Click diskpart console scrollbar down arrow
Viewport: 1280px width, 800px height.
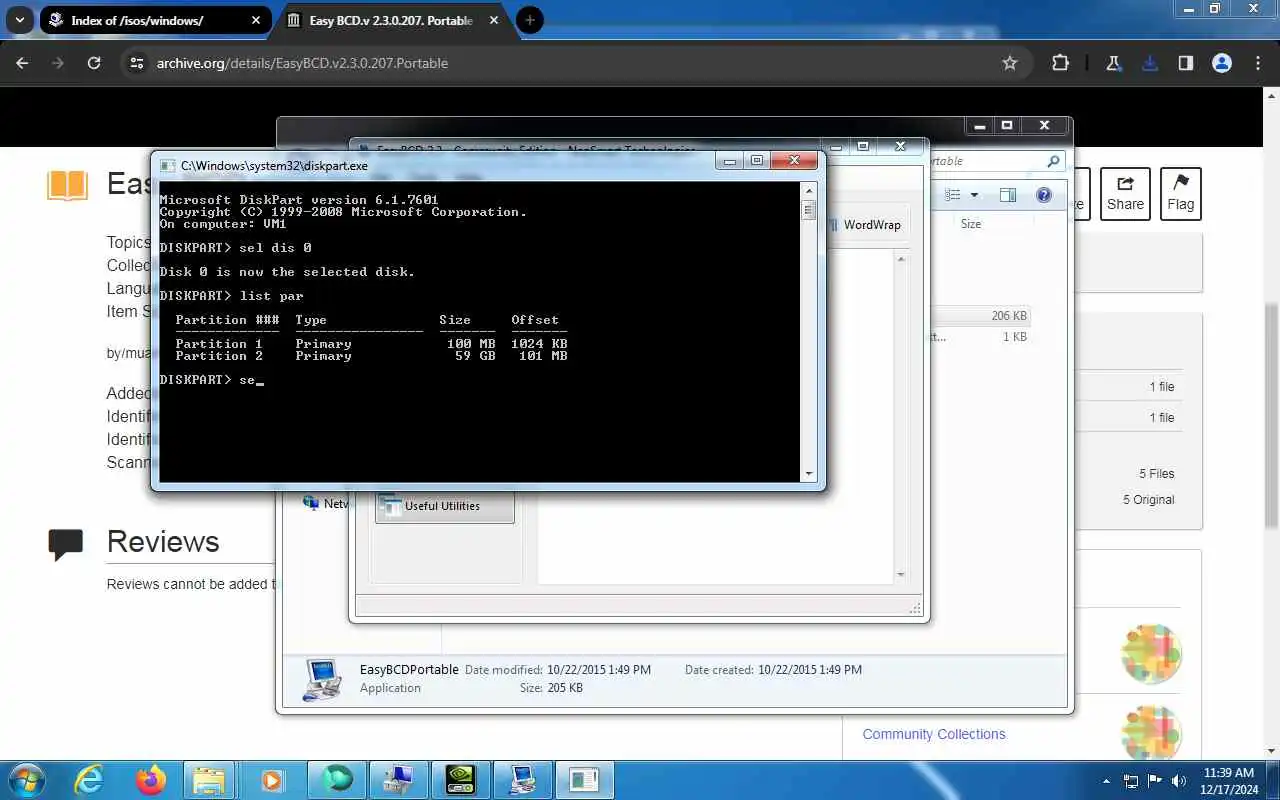(809, 474)
